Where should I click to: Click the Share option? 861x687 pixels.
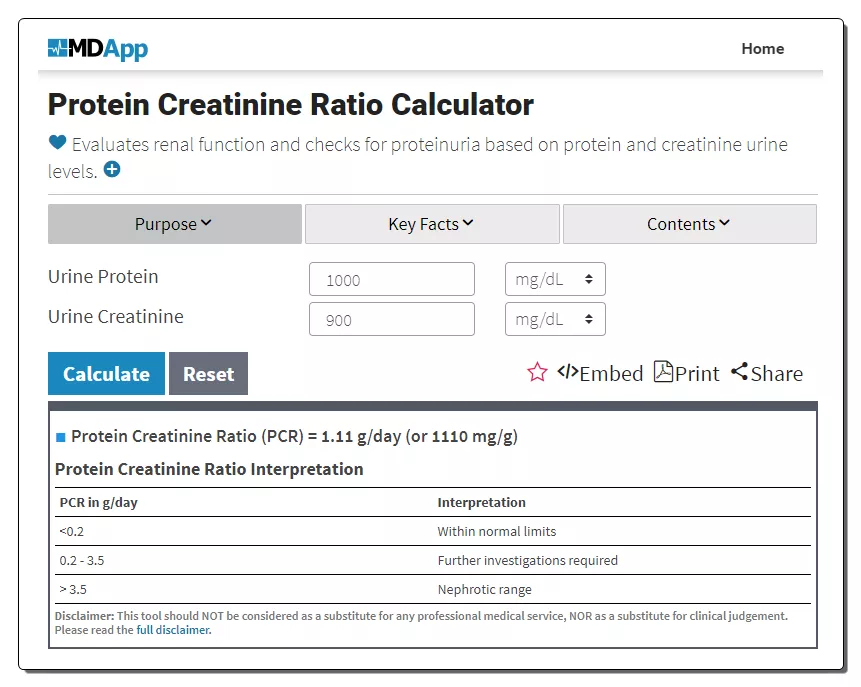(767, 373)
